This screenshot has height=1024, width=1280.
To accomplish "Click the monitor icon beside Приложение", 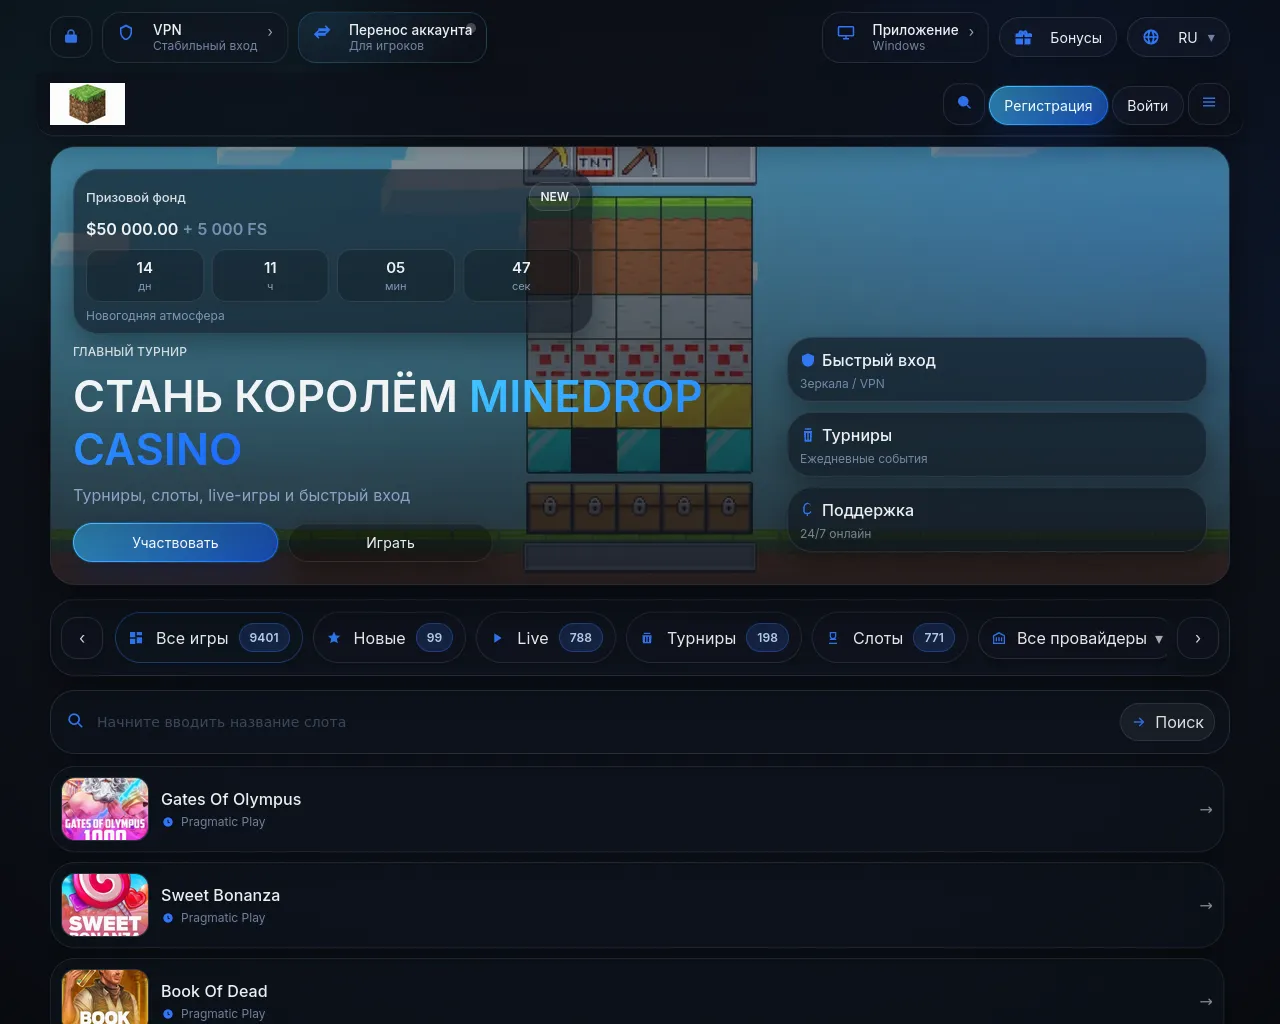I will click(x=846, y=33).
